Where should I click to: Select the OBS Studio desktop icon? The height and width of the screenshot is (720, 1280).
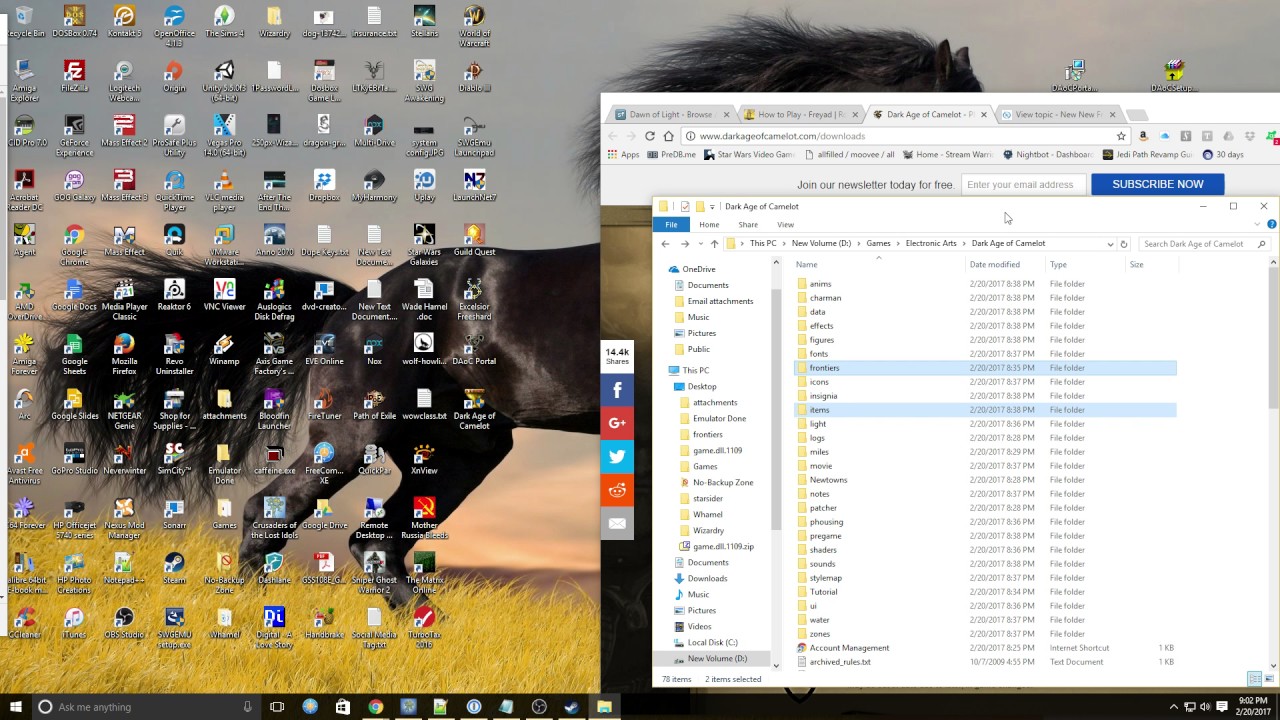click(x=124, y=622)
